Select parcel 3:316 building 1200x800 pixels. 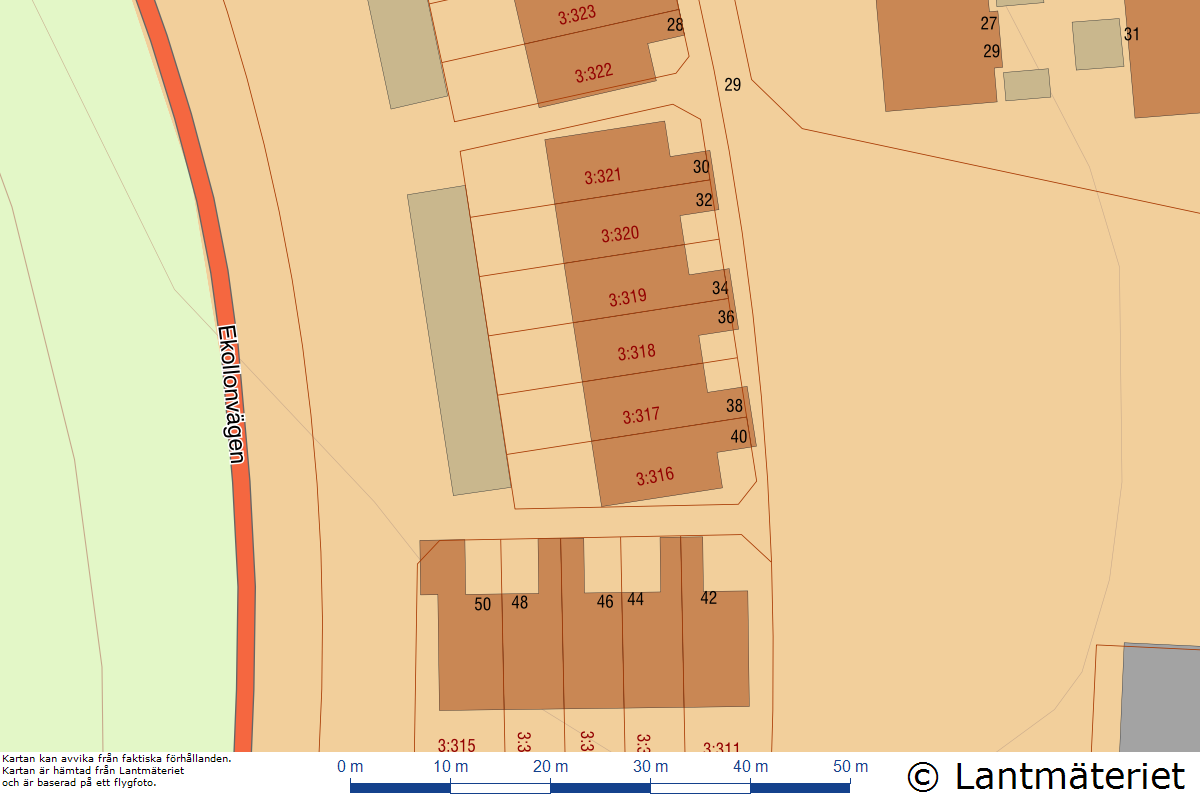[x=655, y=476]
